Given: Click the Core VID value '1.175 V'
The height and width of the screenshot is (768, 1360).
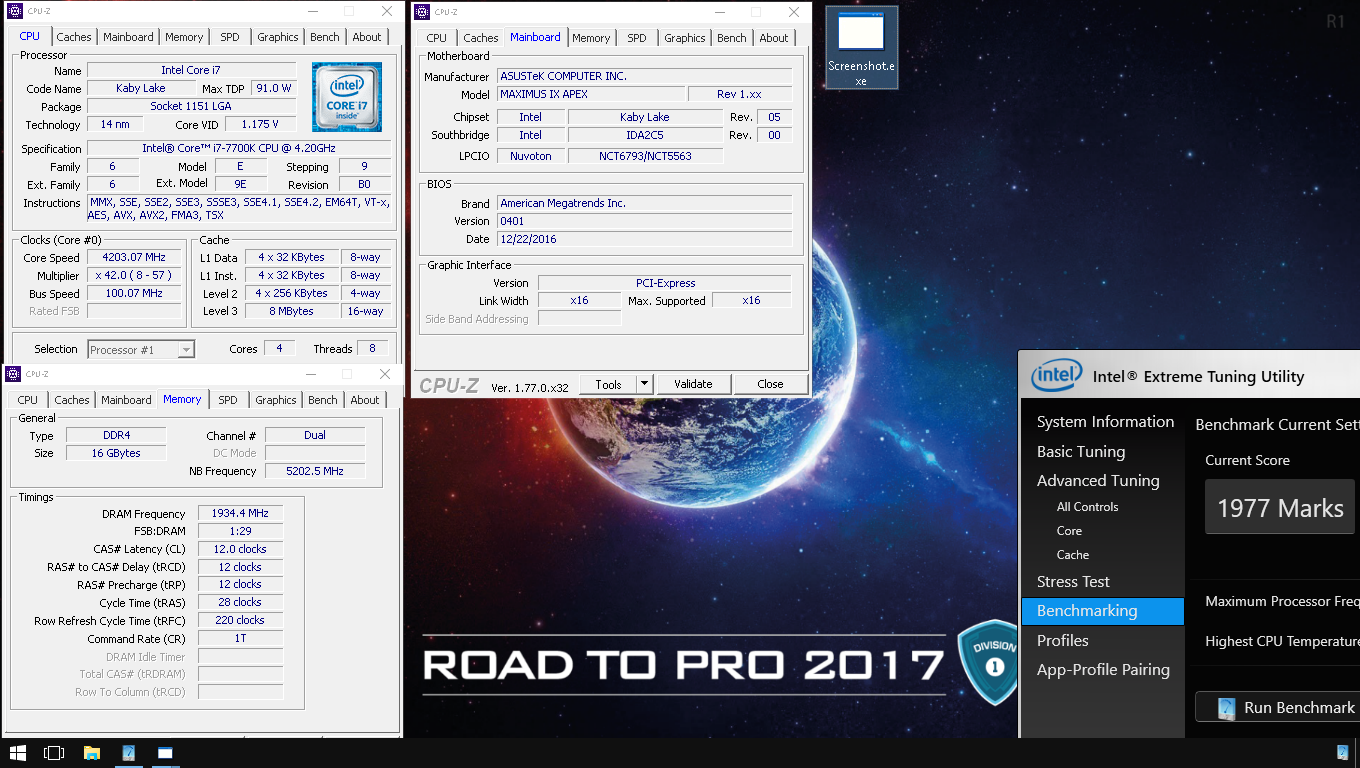Looking at the screenshot, I should click(260, 125).
